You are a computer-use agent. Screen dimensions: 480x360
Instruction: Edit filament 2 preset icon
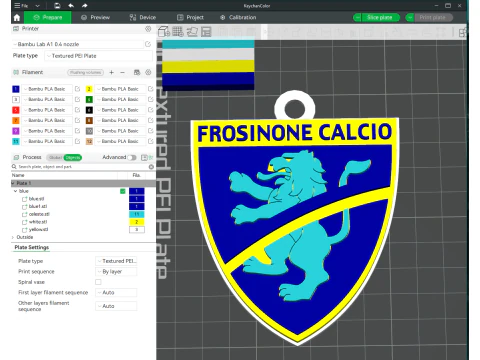point(151,89)
